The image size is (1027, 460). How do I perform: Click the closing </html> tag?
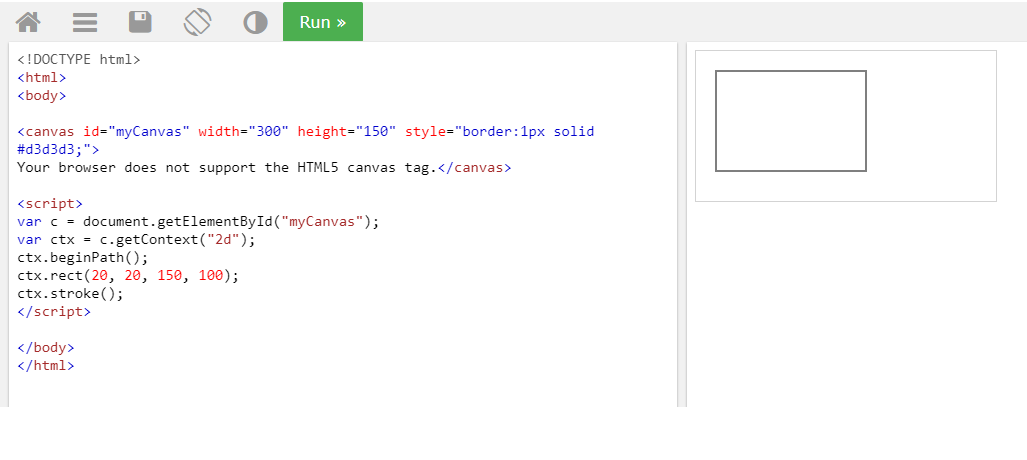tap(46, 365)
